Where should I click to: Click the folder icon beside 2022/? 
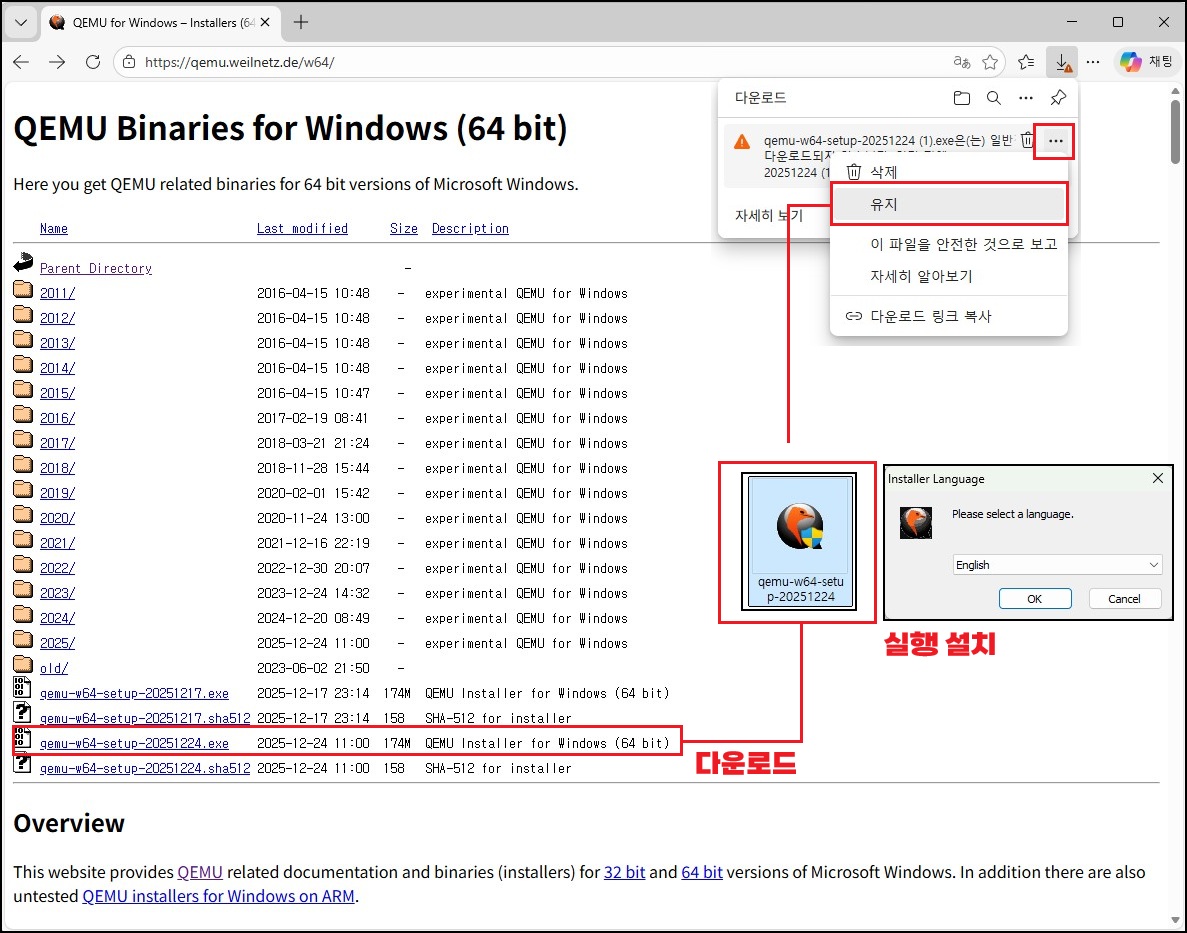(23, 565)
